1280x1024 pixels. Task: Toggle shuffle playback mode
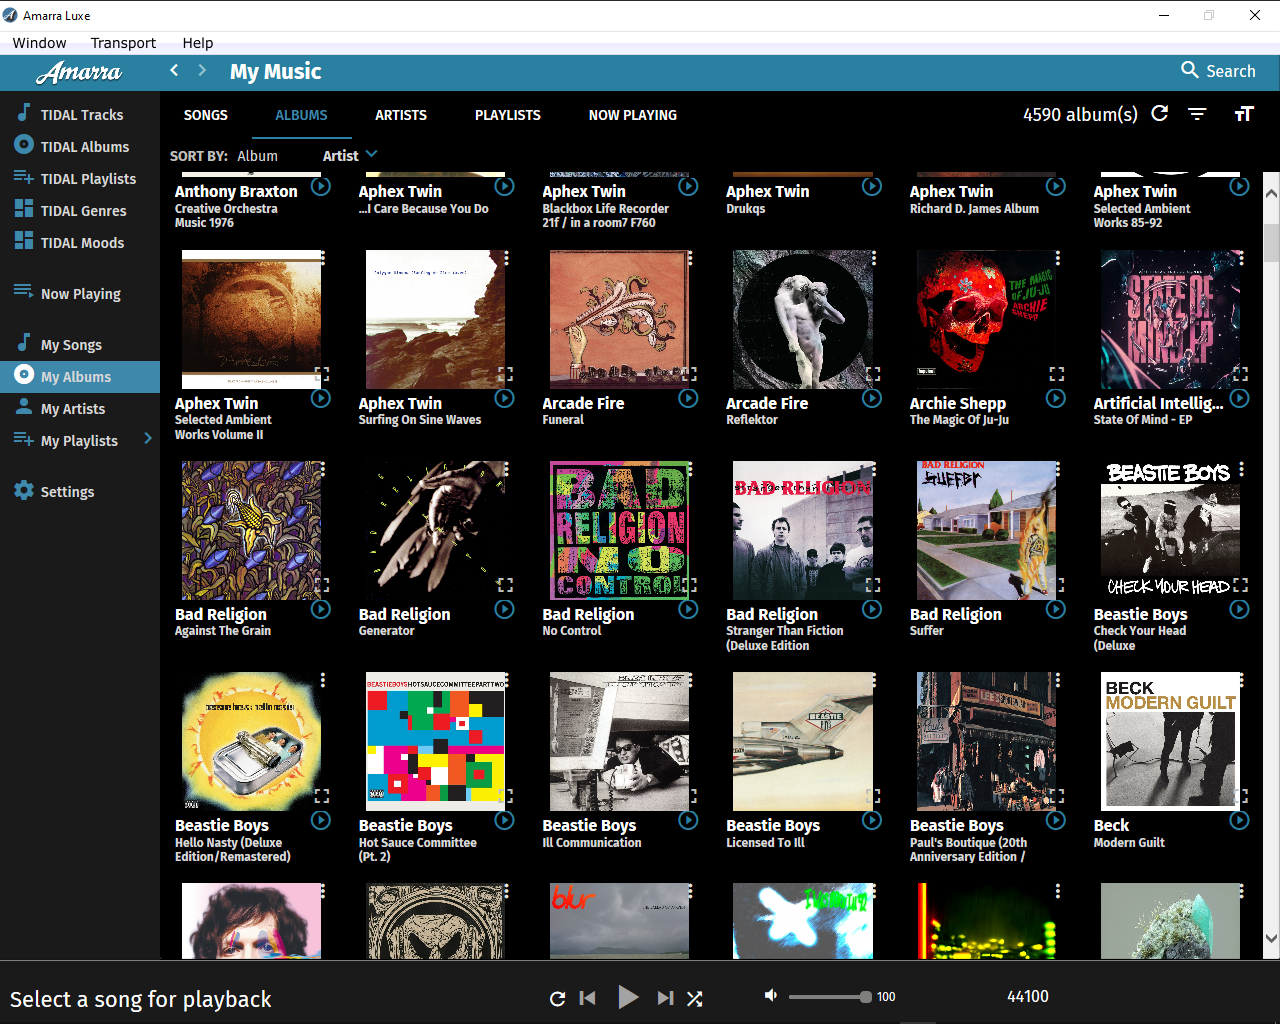(695, 997)
